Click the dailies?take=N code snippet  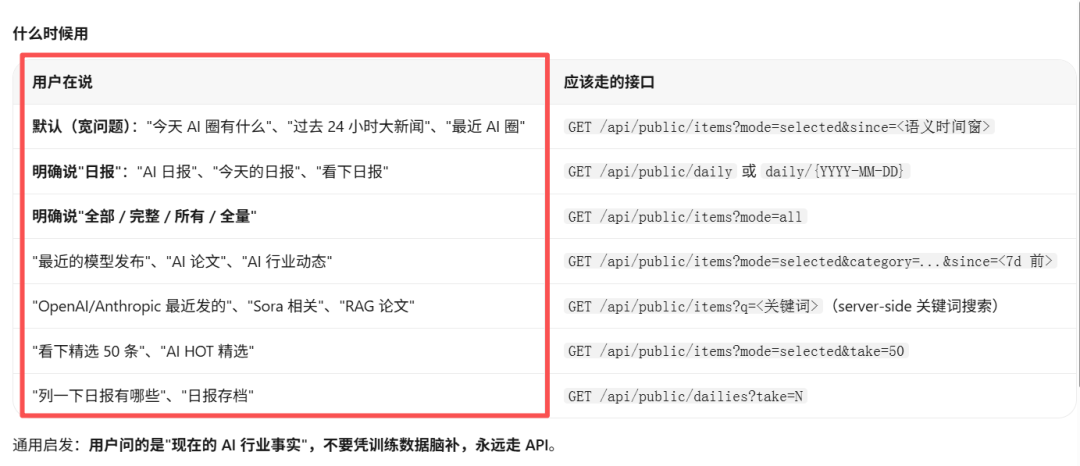[685, 396]
